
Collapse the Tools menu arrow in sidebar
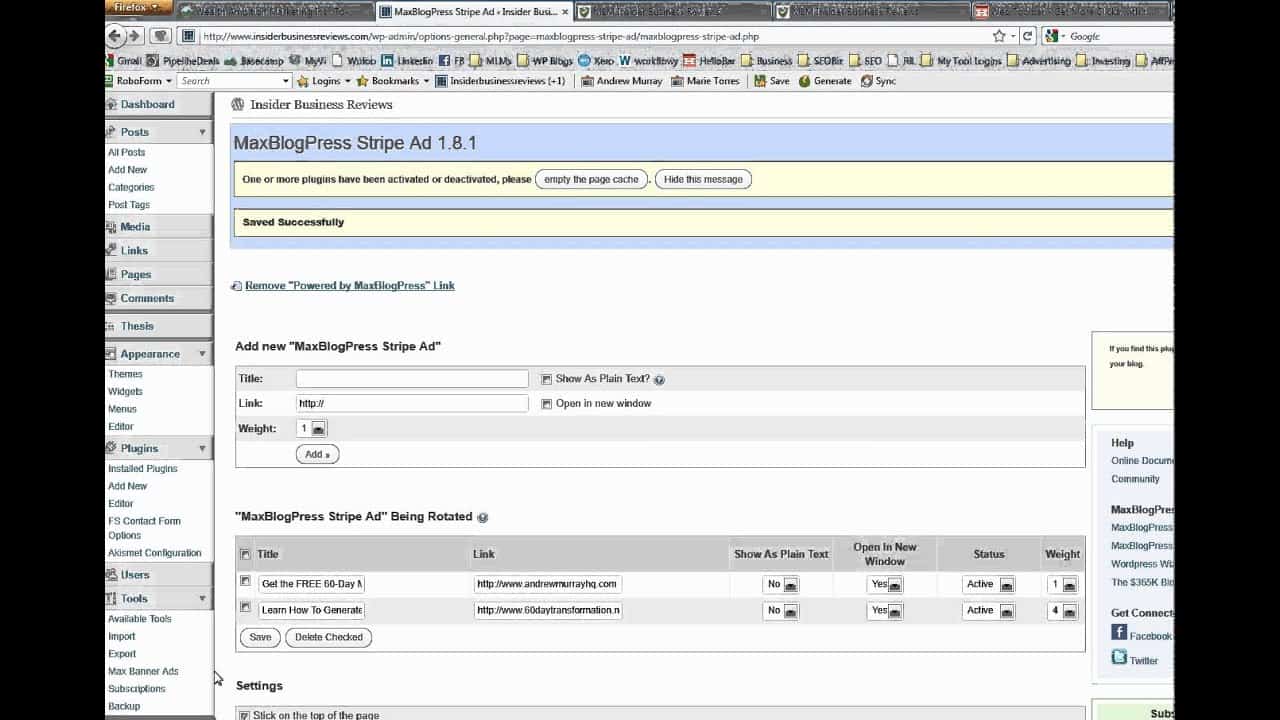click(202, 599)
